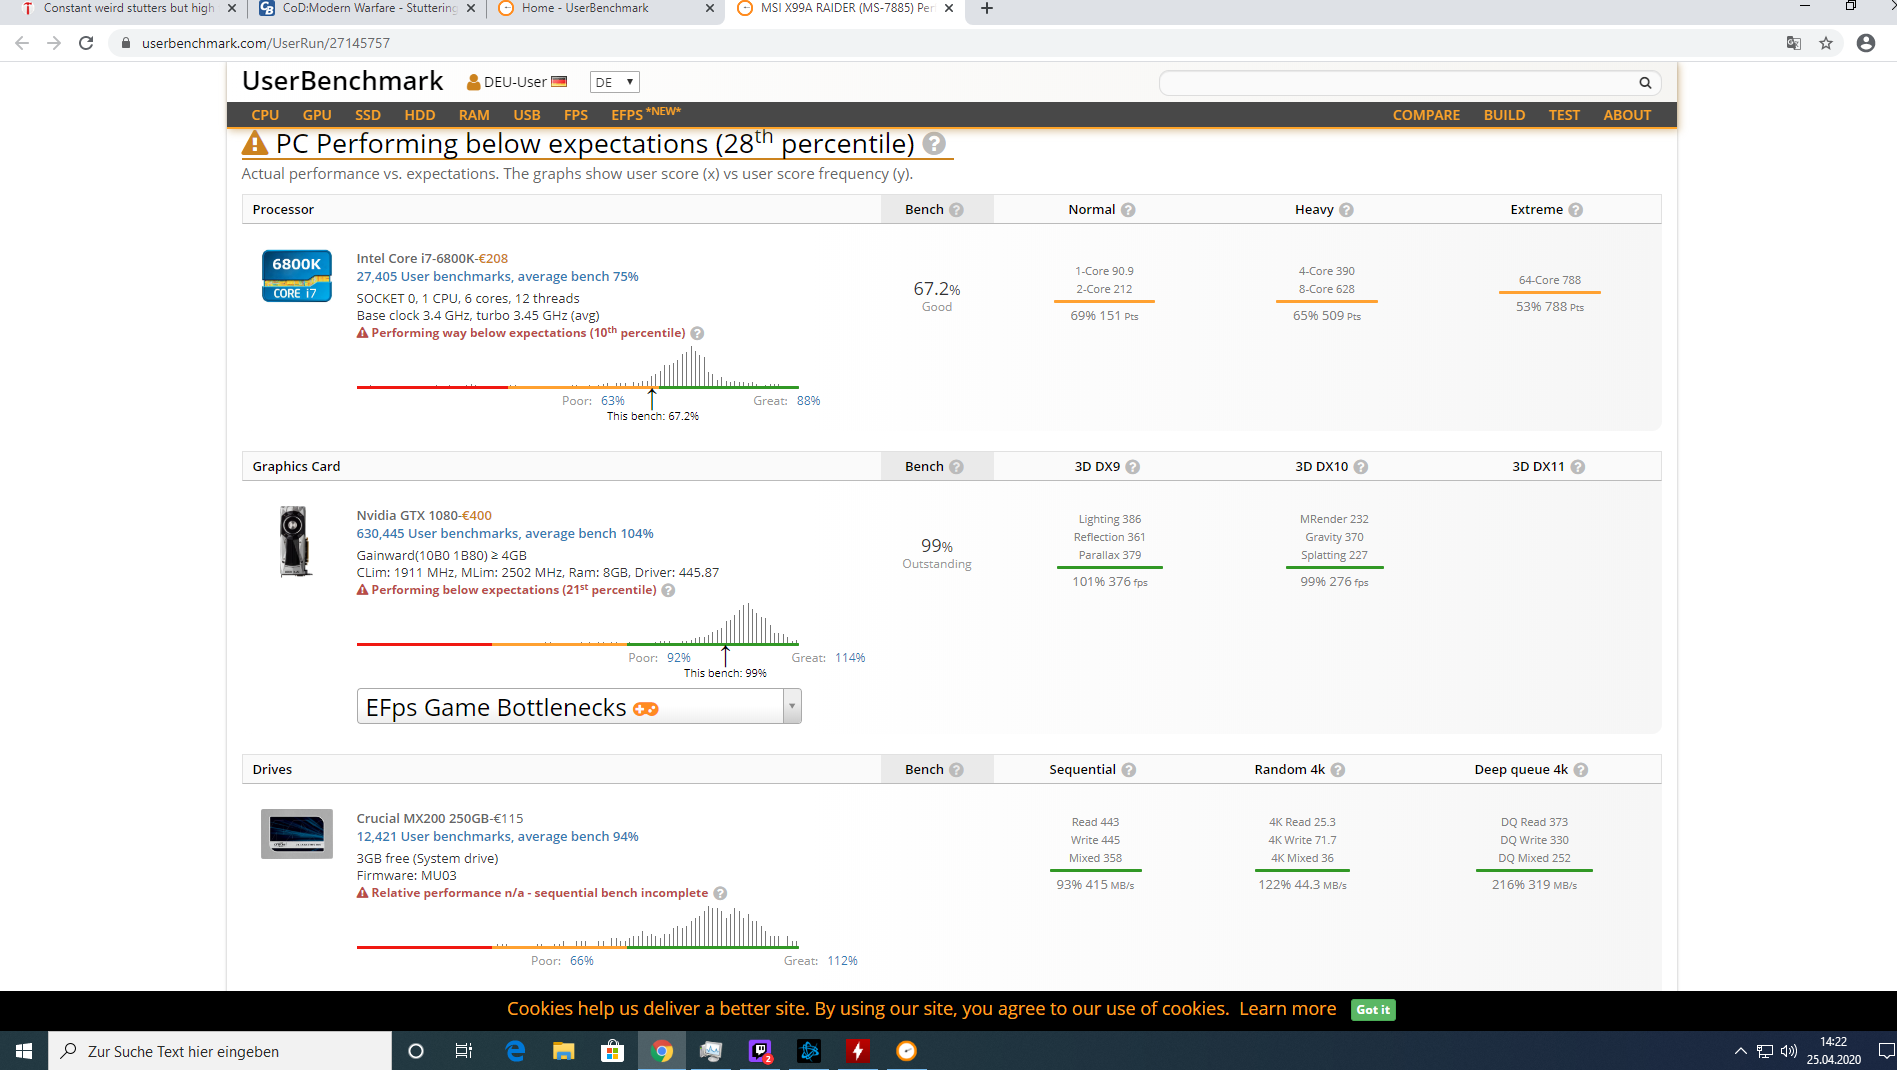The width and height of the screenshot is (1897, 1070).
Task: Open help for PC percentile heading
Action: [x=934, y=144]
